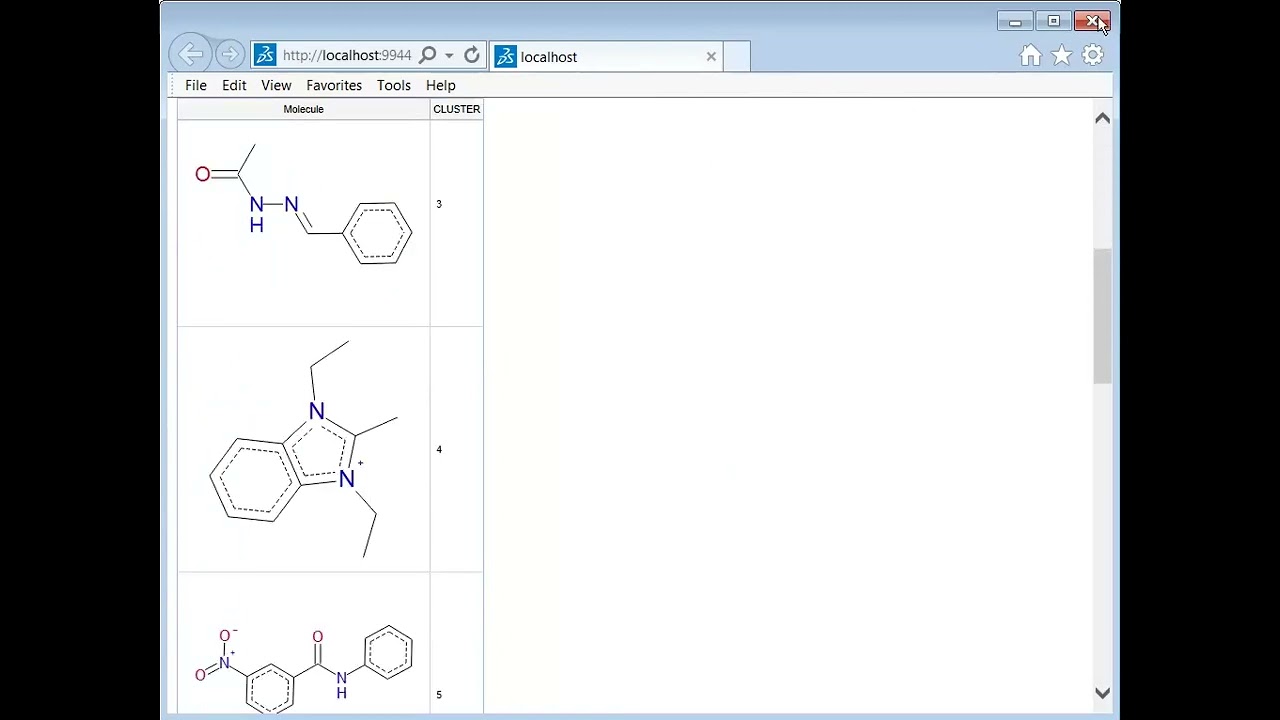Click the page scroll up arrow

pos(1102,118)
